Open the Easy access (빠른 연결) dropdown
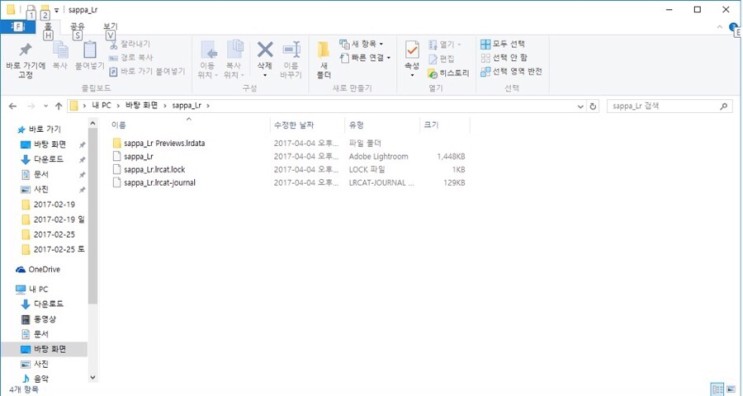Screen dimensions: 743x396 coord(365,58)
